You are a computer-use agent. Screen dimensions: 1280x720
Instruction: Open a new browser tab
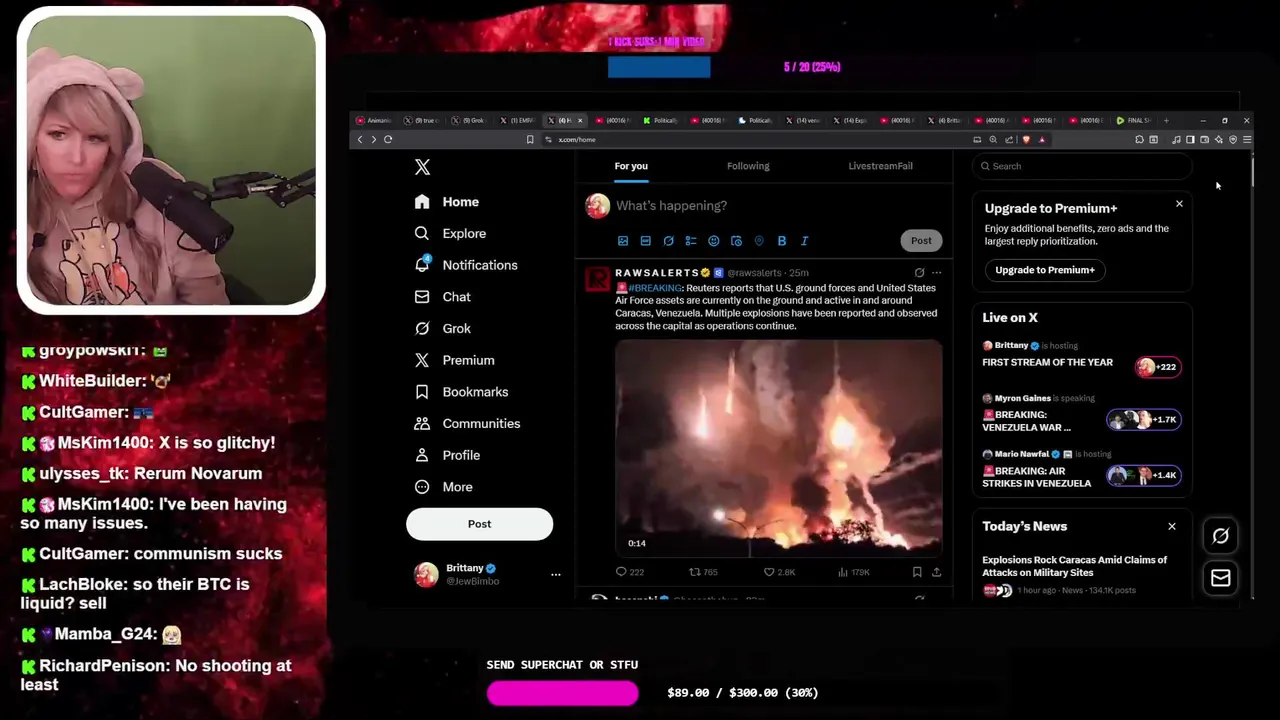pyautogui.click(x=1166, y=121)
